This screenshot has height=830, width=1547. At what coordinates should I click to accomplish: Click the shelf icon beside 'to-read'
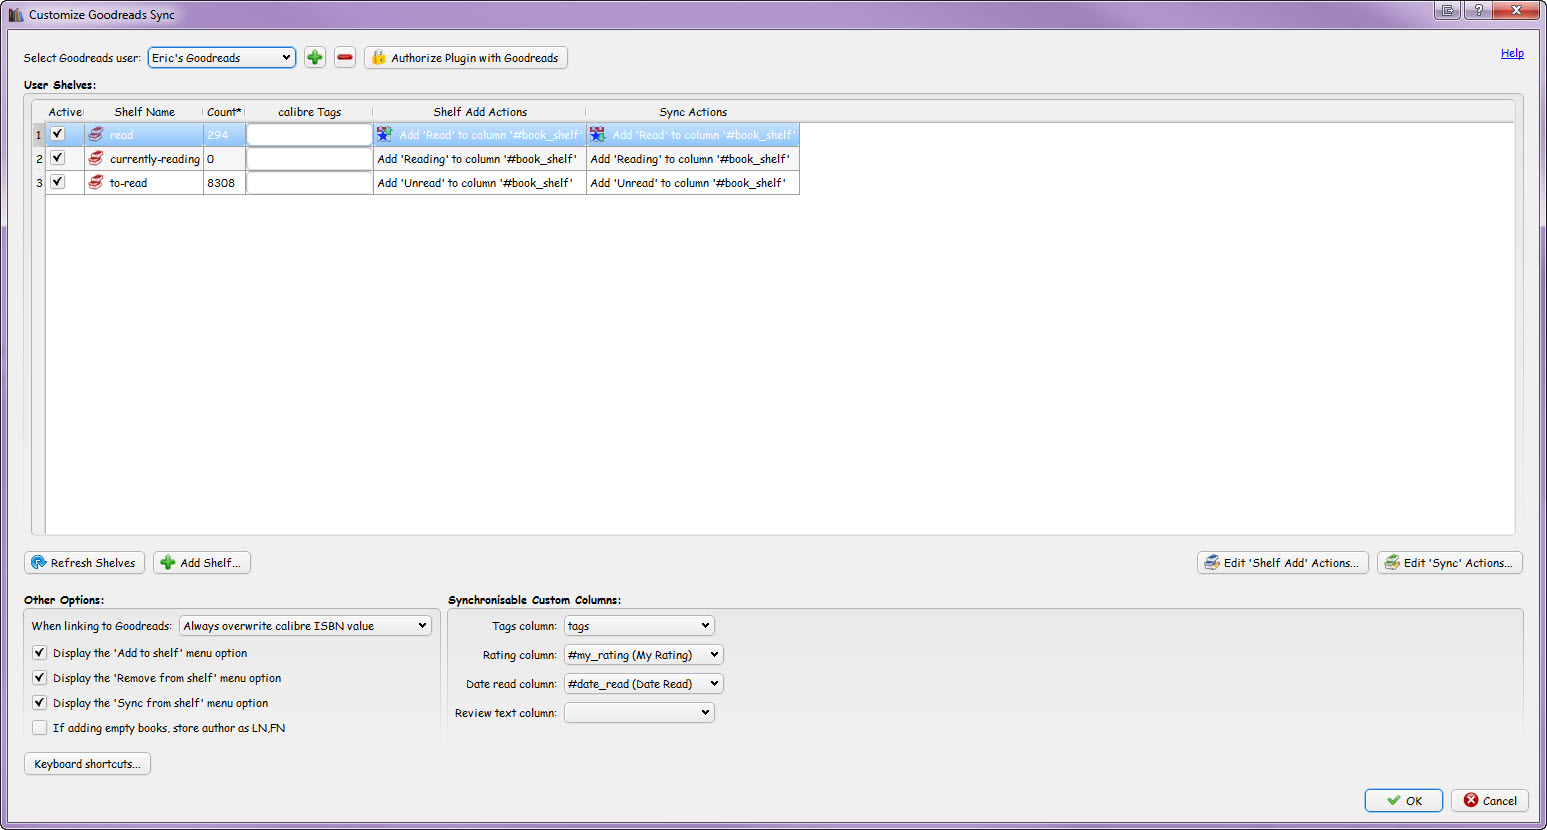[96, 183]
